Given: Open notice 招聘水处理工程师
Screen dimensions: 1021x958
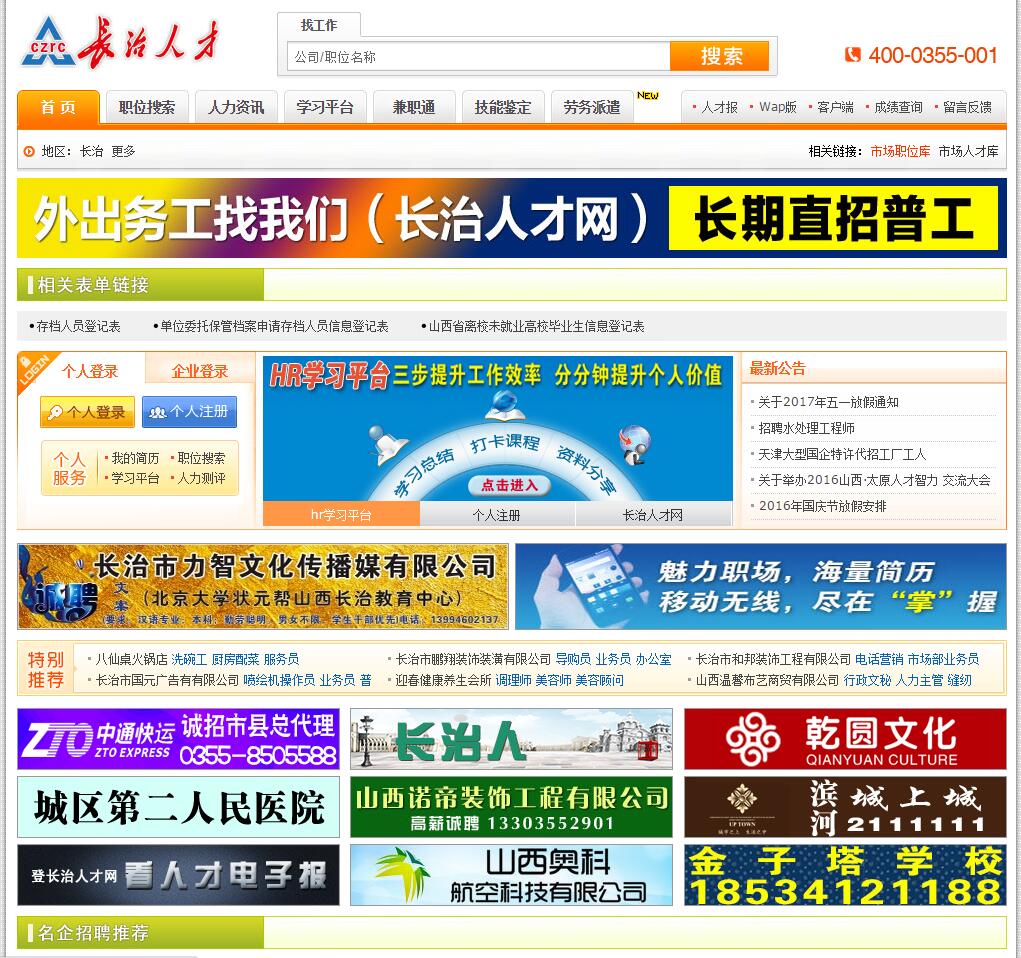Looking at the screenshot, I should (806, 428).
